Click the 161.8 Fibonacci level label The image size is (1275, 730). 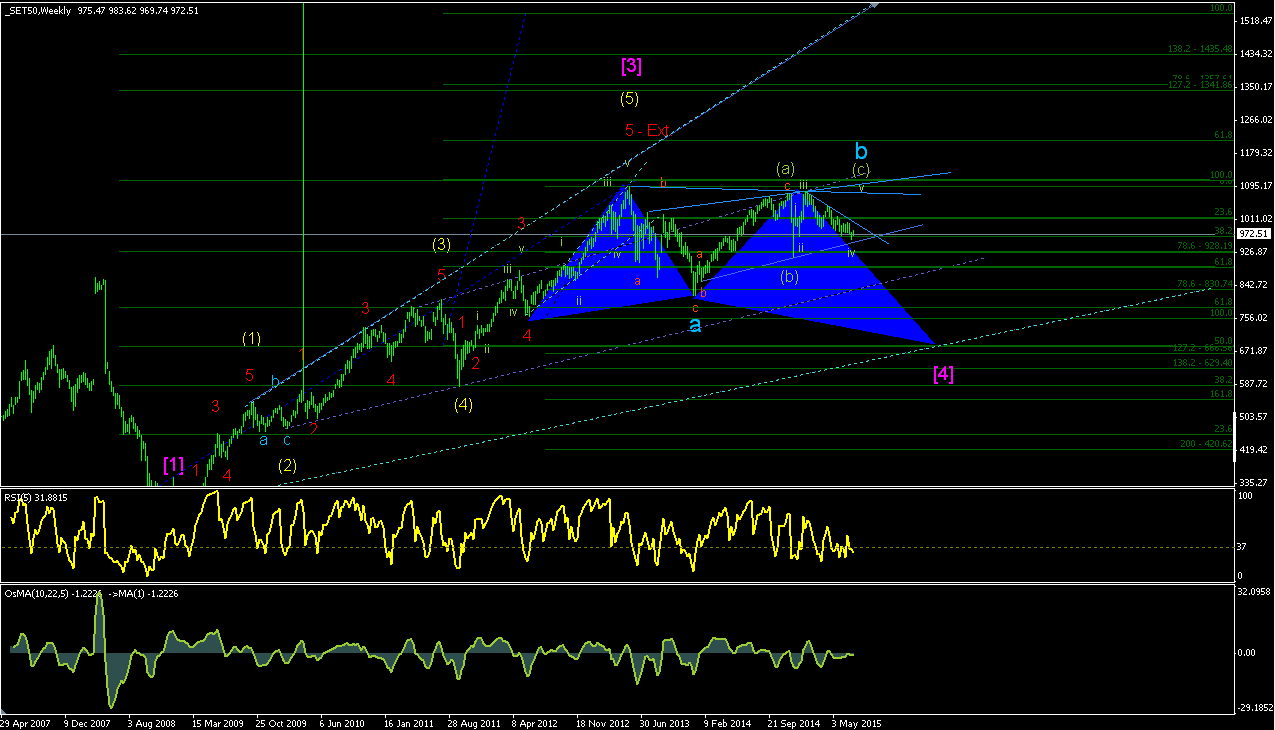pos(1220,394)
